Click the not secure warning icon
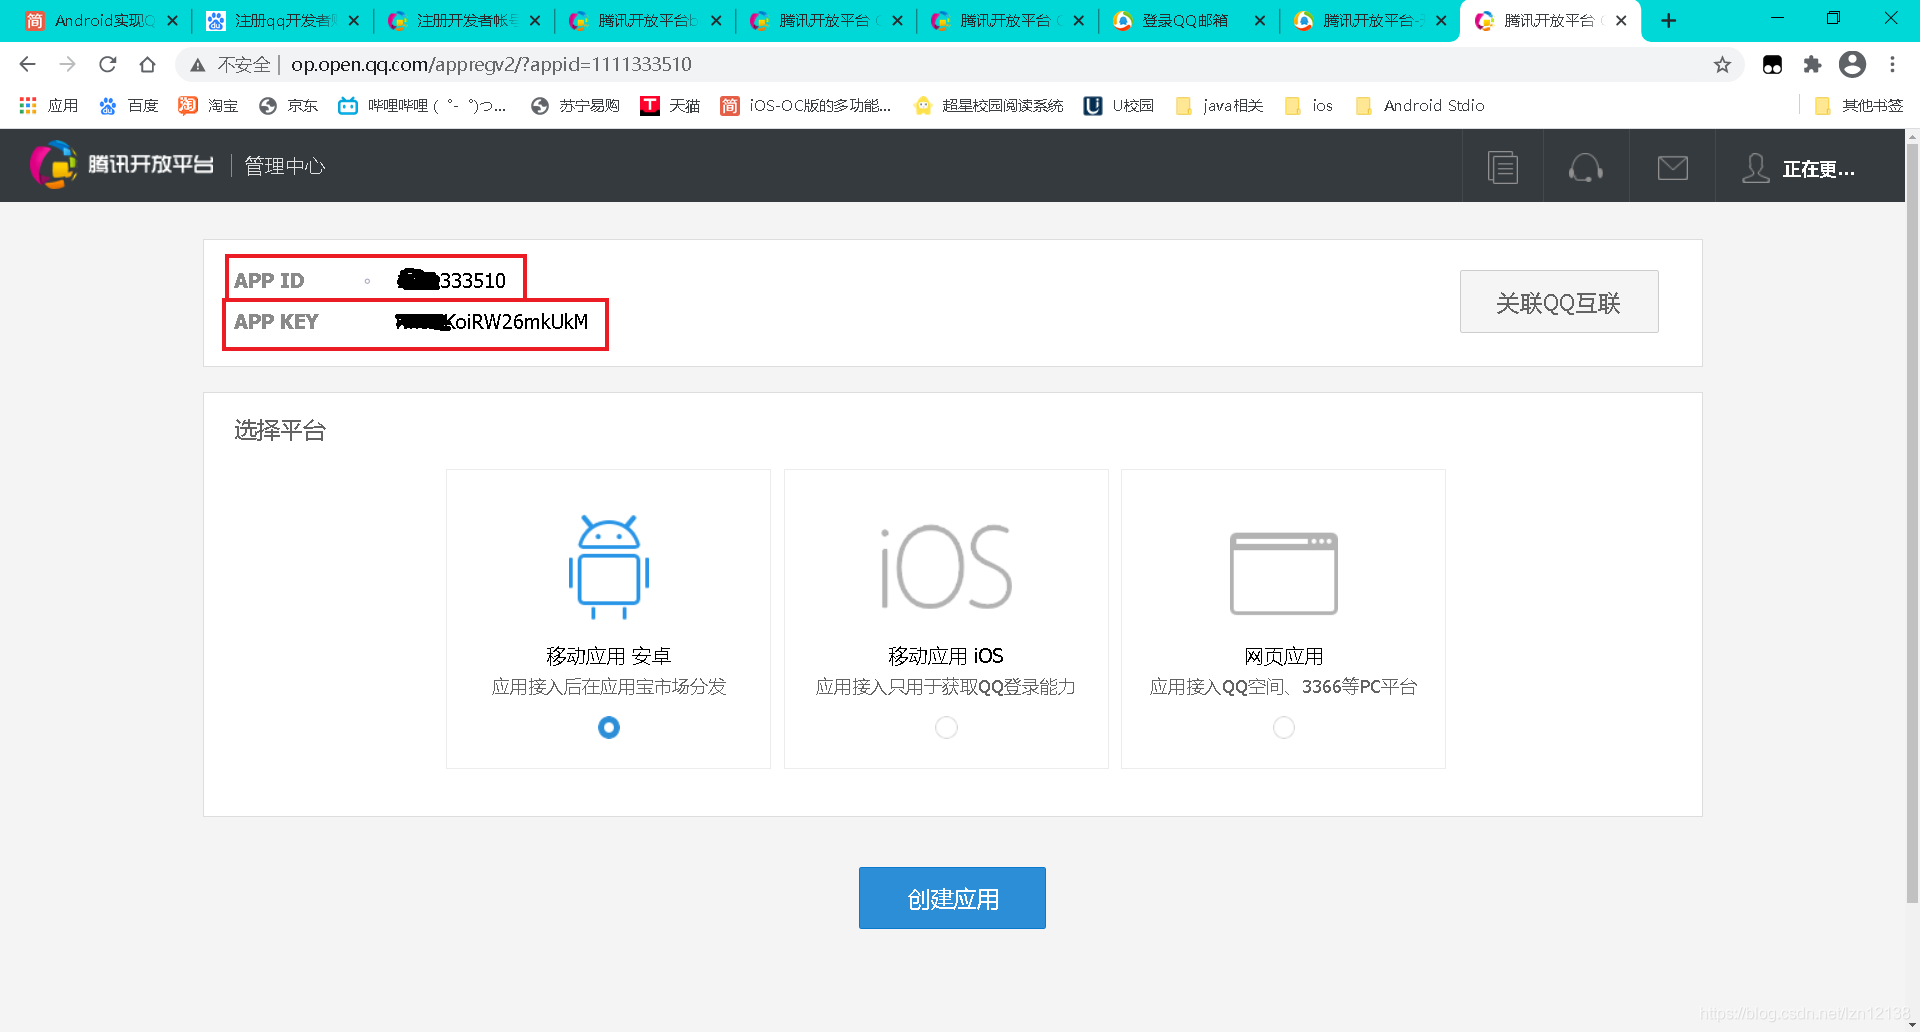The height and width of the screenshot is (1032, 1920). [x=198, y=65]
